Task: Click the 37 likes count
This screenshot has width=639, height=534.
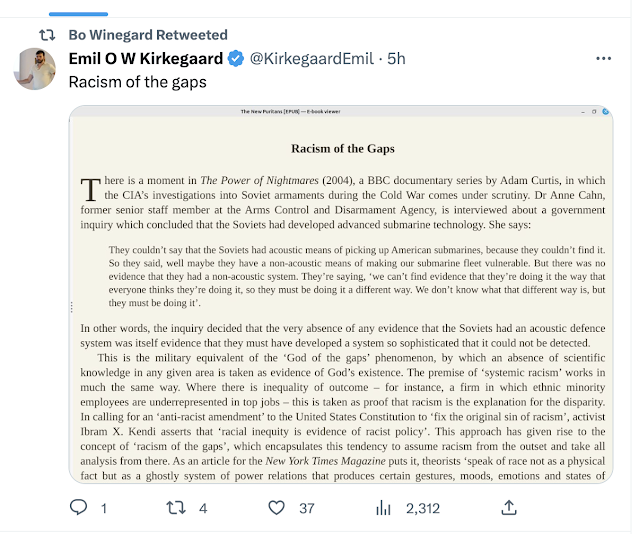Action: [306, 508]
